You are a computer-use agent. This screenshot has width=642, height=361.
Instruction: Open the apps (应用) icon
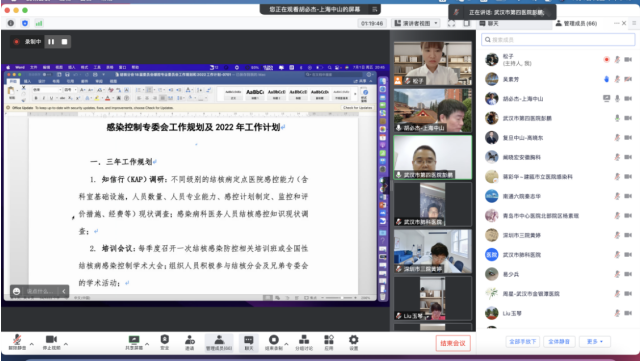[x=329, y=343]
